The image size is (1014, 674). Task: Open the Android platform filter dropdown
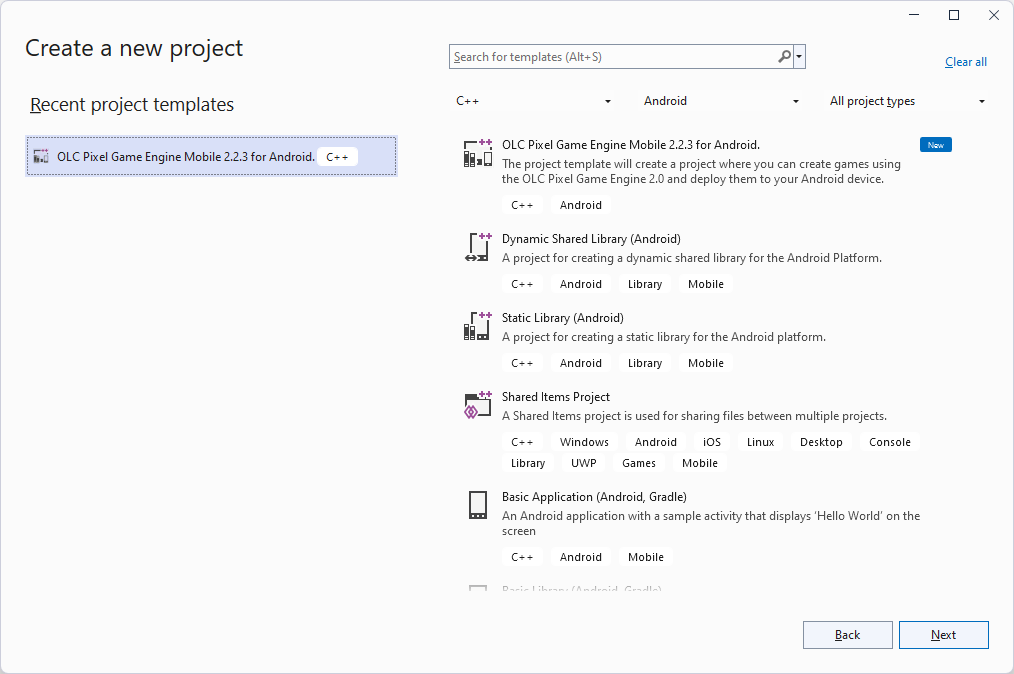coord(720,100)
